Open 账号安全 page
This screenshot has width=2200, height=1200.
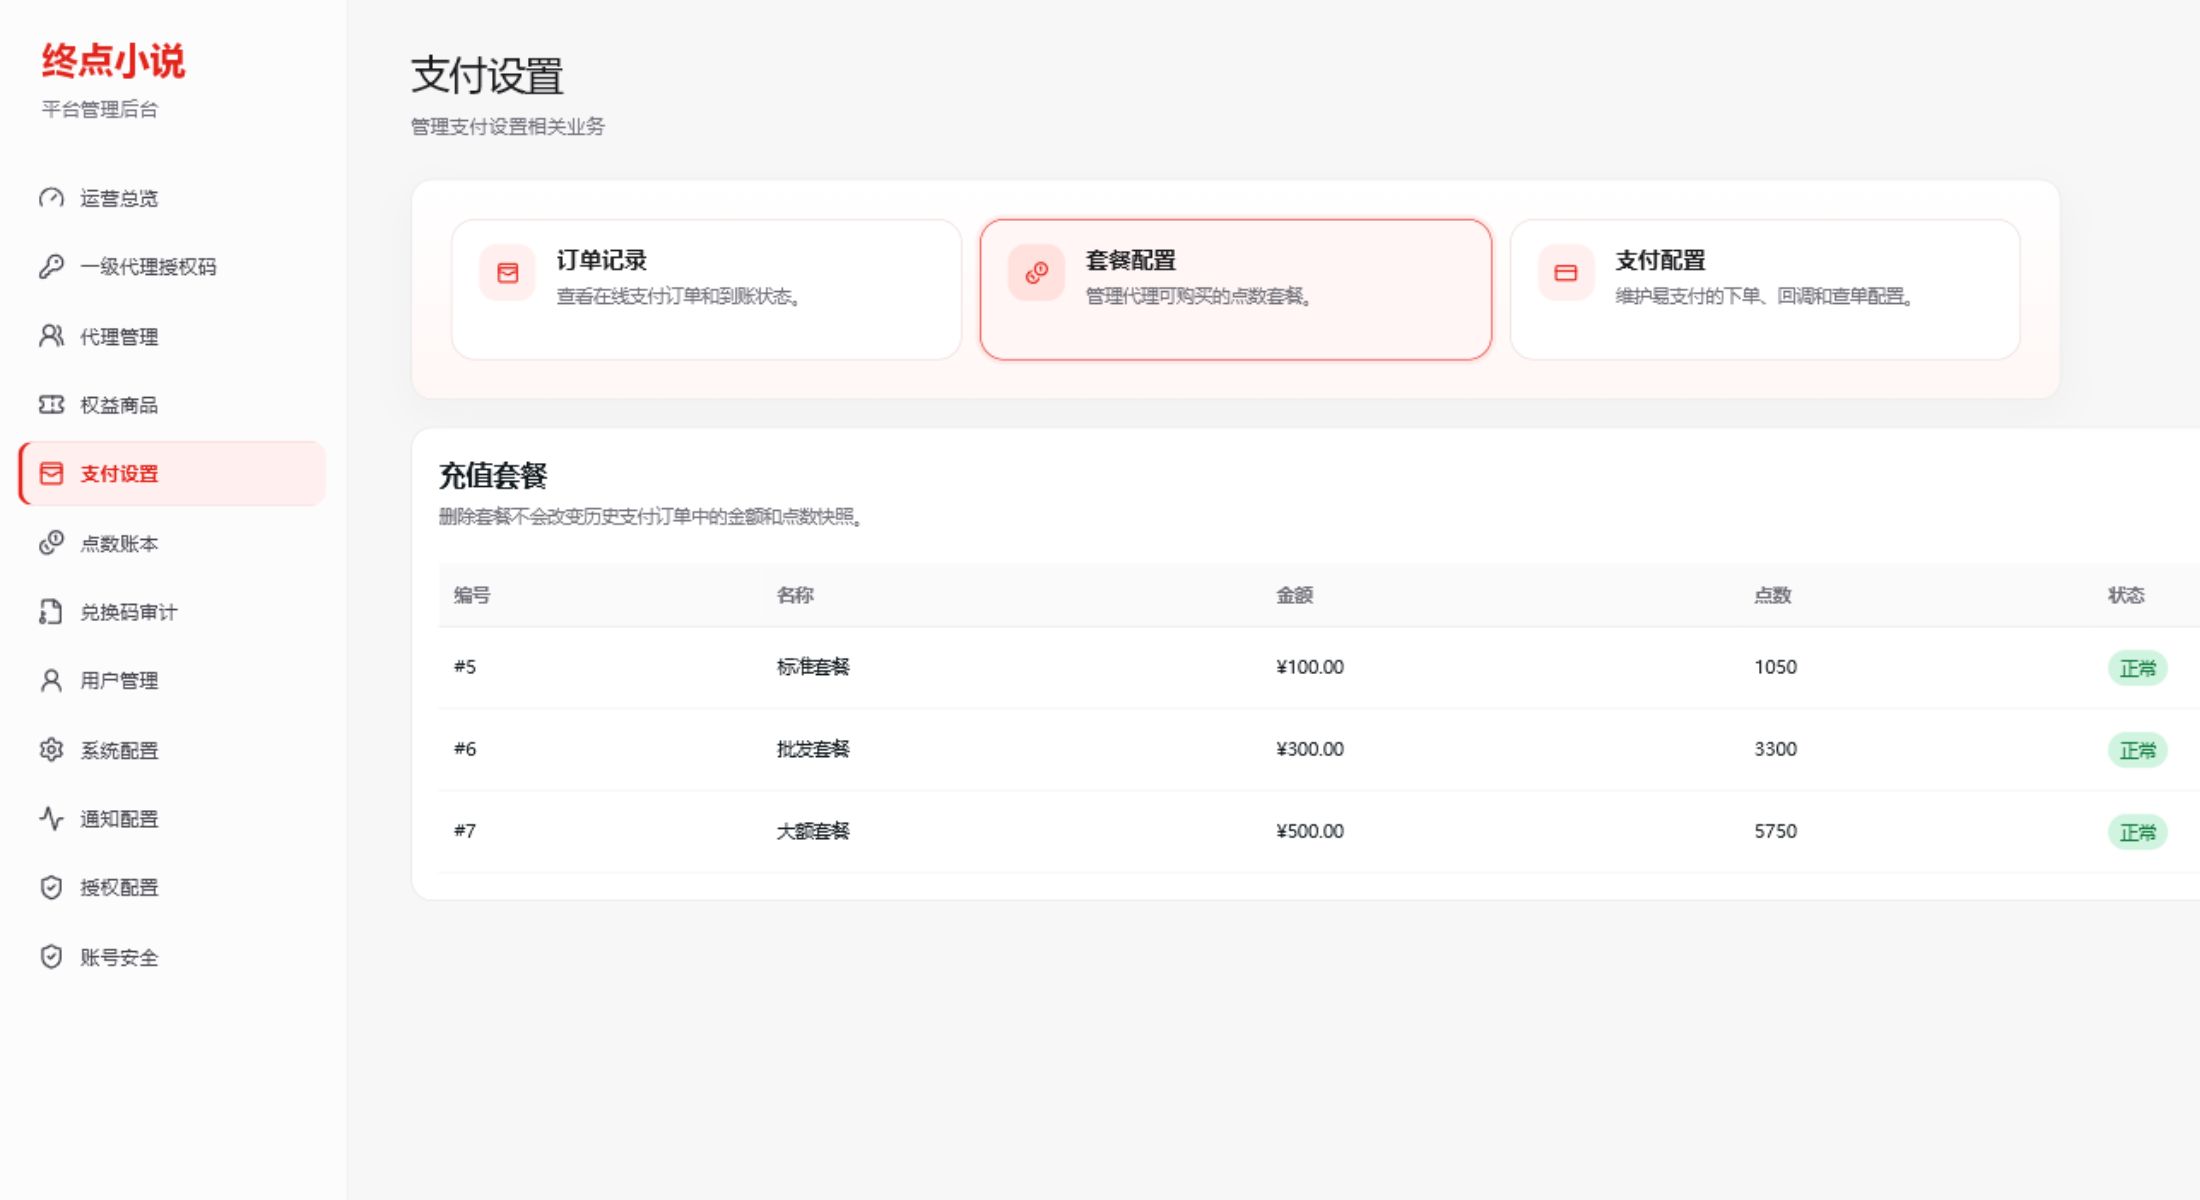coord(172,957)
